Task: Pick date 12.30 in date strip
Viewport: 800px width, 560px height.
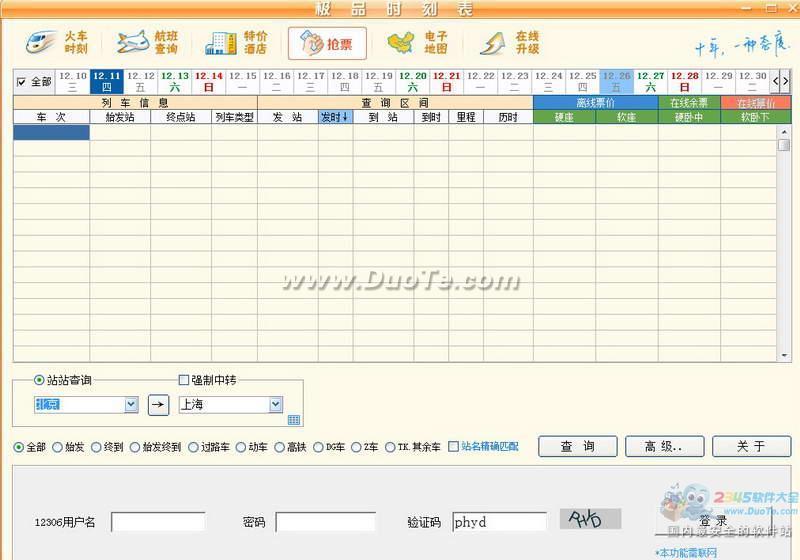Action: pyautogui.click(x=753, y=82)
